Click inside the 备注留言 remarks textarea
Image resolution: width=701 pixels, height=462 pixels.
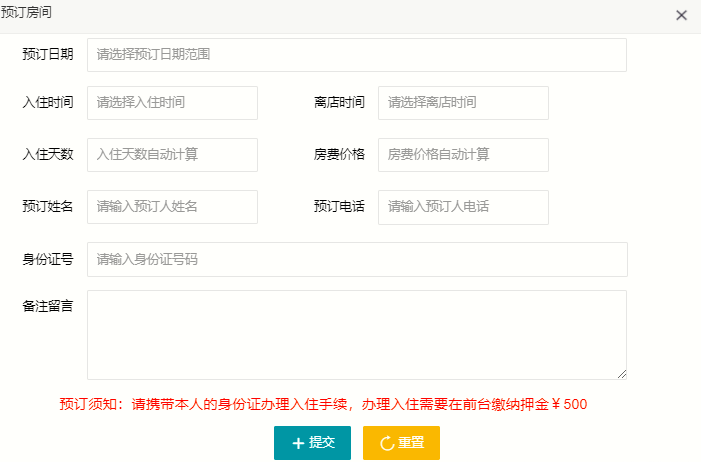357,335
